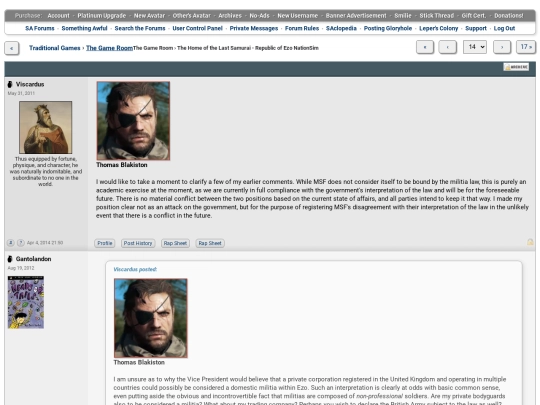
Task: Click New Username purchase link
Action: [298, 15]
